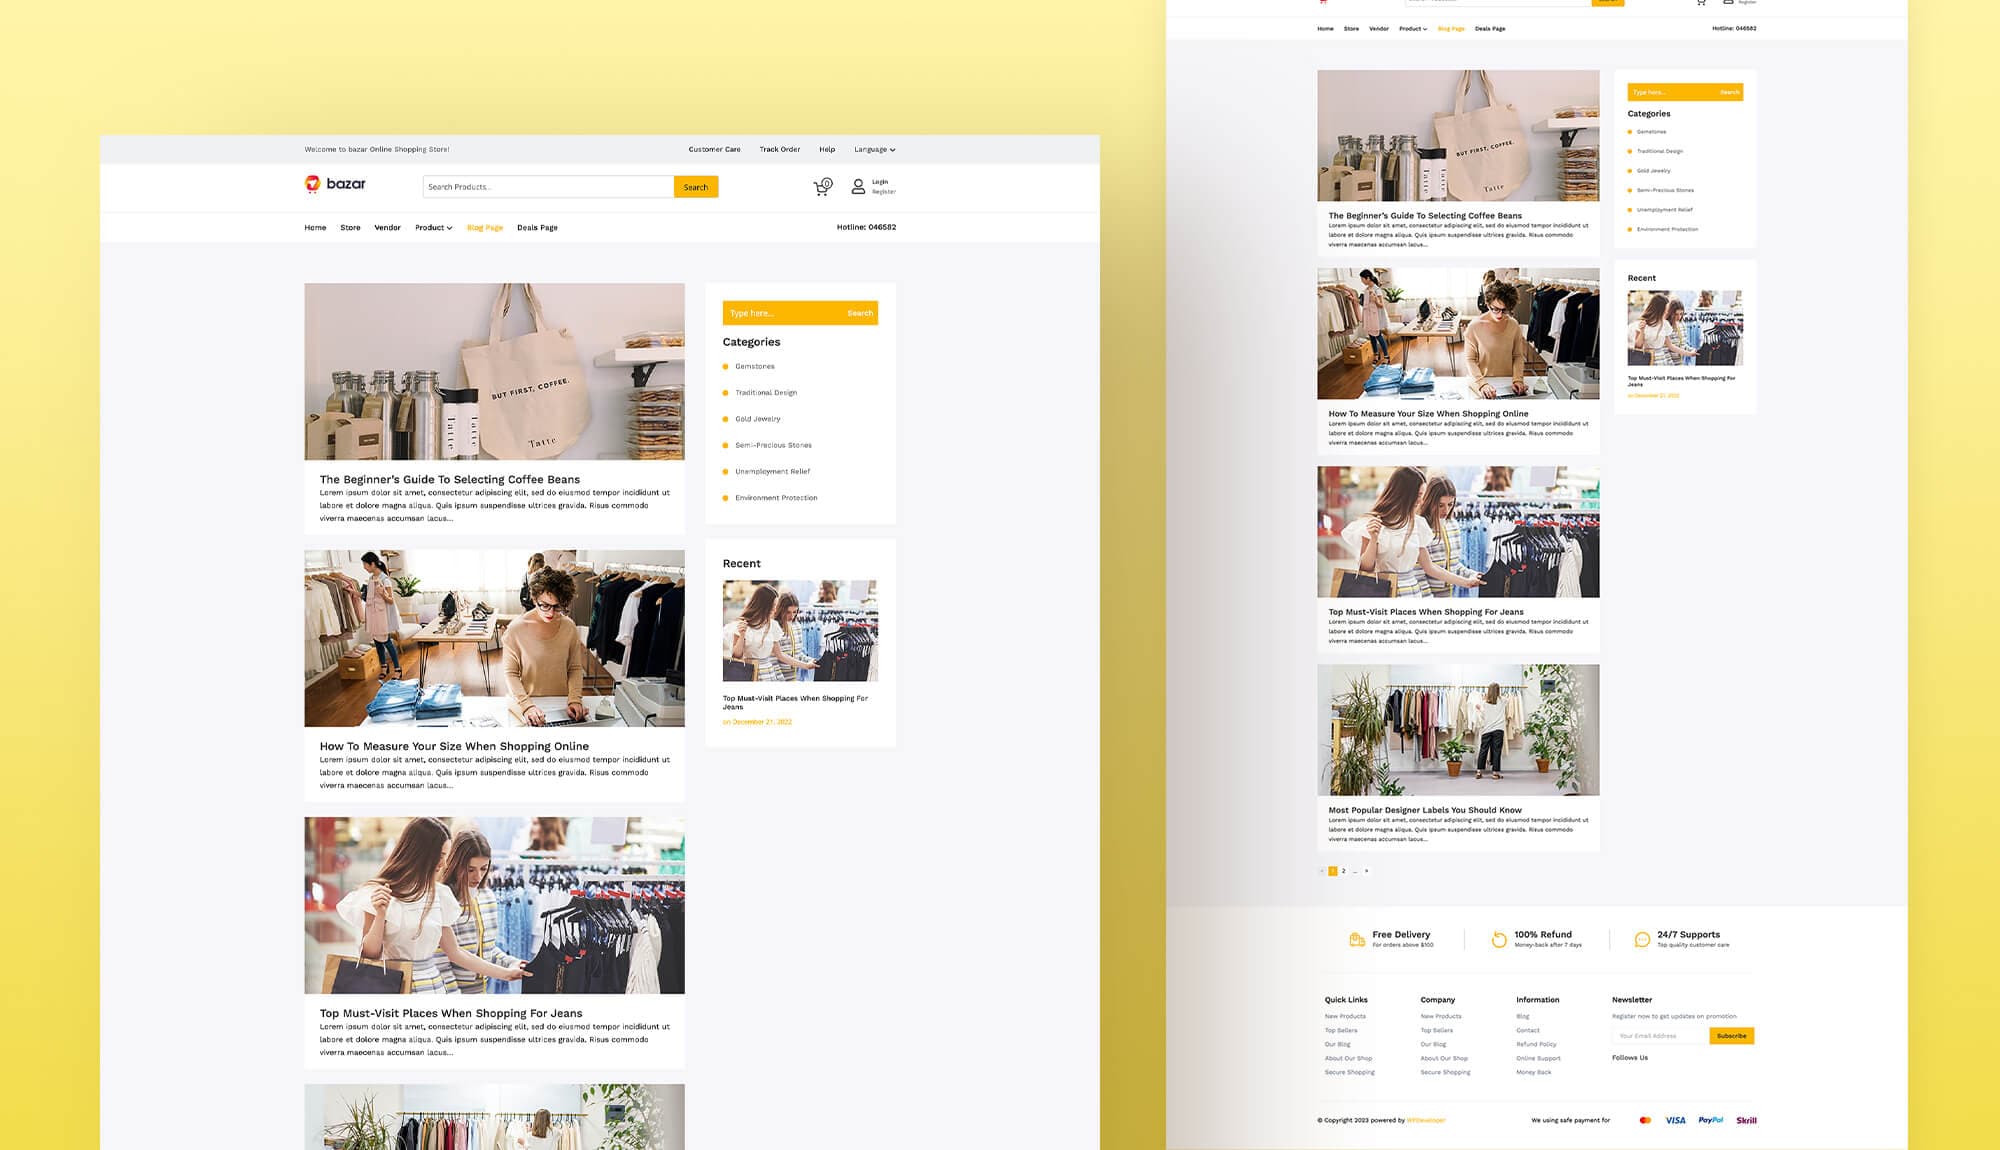The image size is (2000, 1150).
Task: Click the Free Delivery bag icon in footer
Action: tap(1356, 939)
